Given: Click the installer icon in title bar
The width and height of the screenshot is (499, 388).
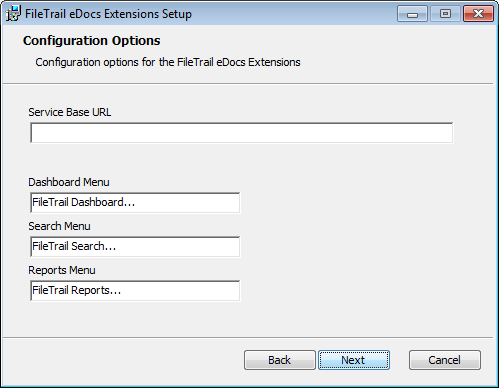Looking at the screenshot, I should pos(13,14).
